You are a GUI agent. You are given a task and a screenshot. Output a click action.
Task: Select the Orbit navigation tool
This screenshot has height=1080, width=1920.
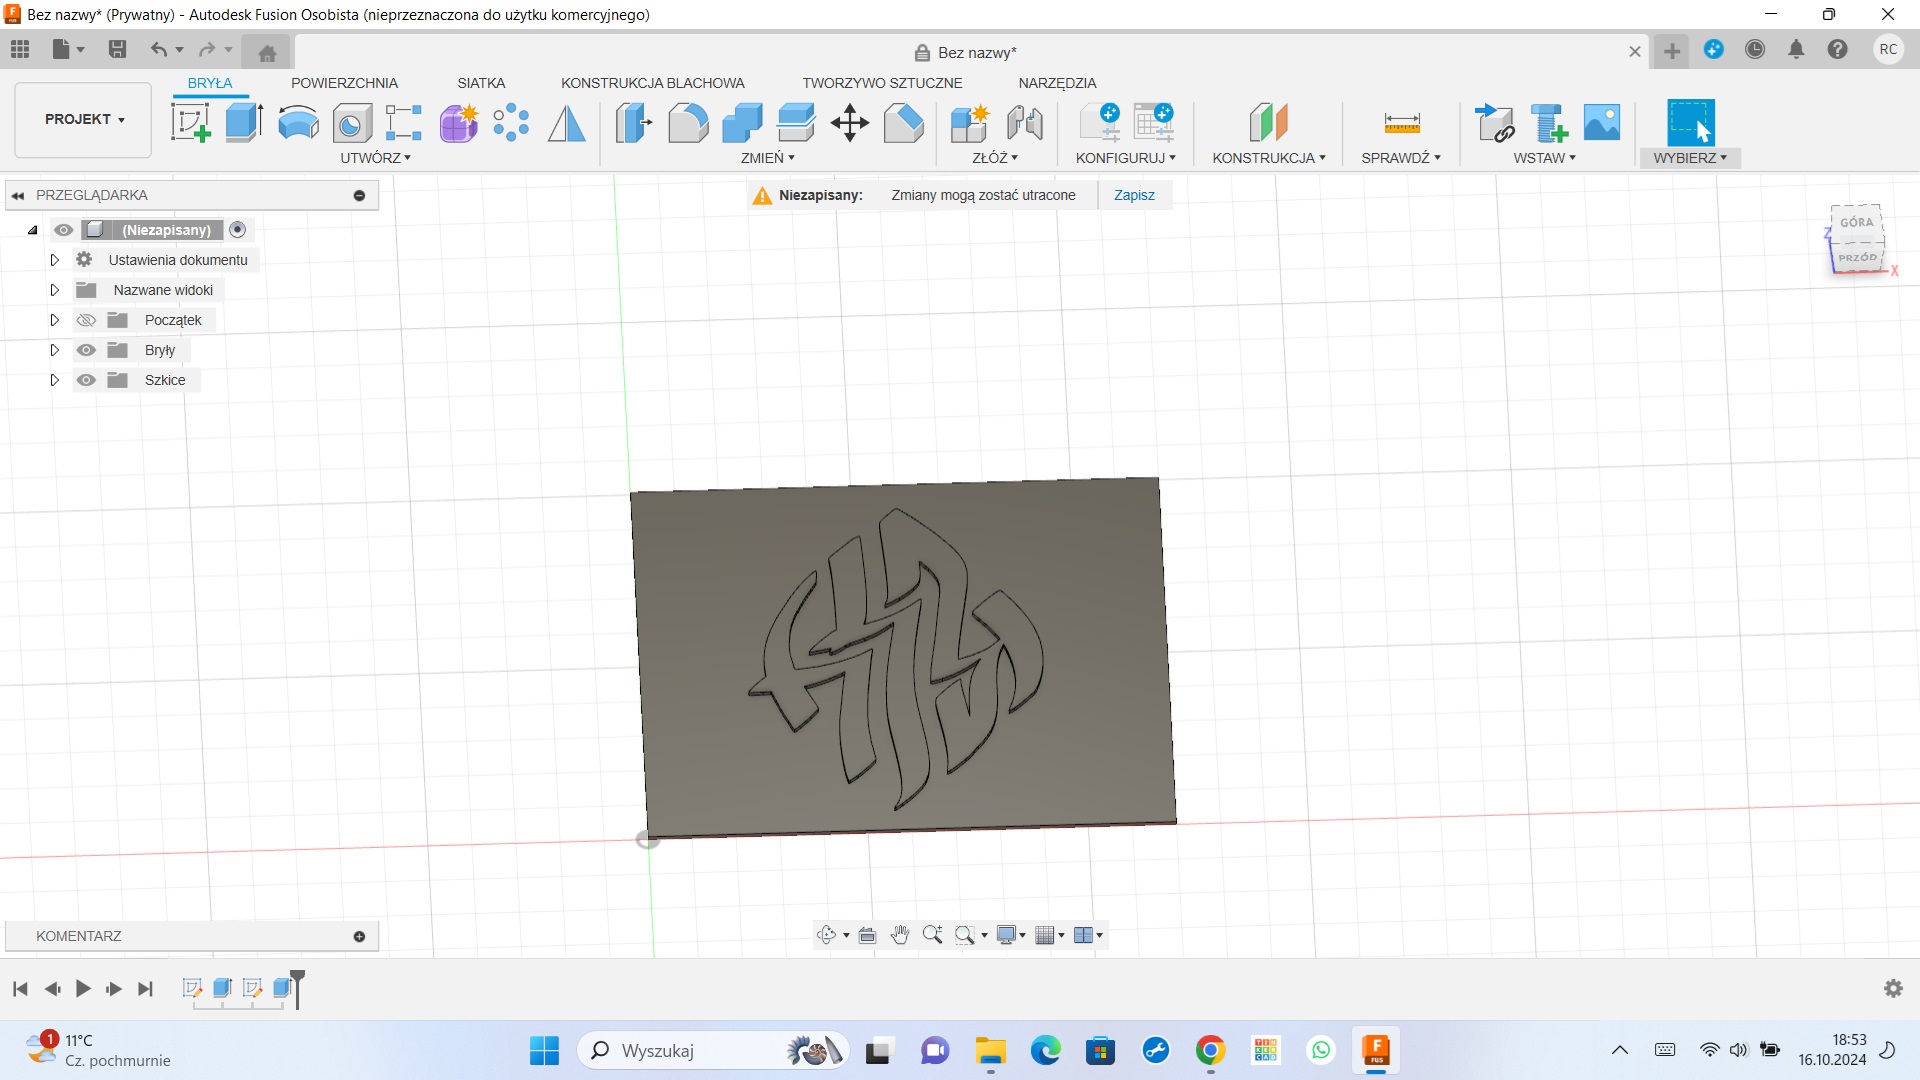[826, 935]
